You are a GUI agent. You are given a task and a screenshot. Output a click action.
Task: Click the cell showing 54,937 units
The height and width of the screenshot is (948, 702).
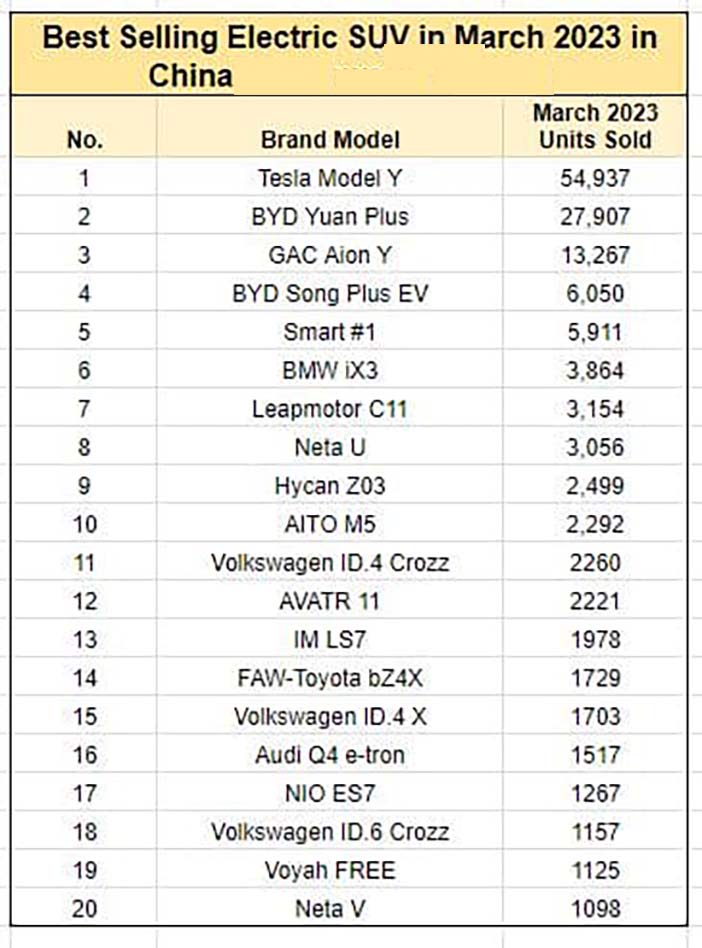[x=594, y=177]
